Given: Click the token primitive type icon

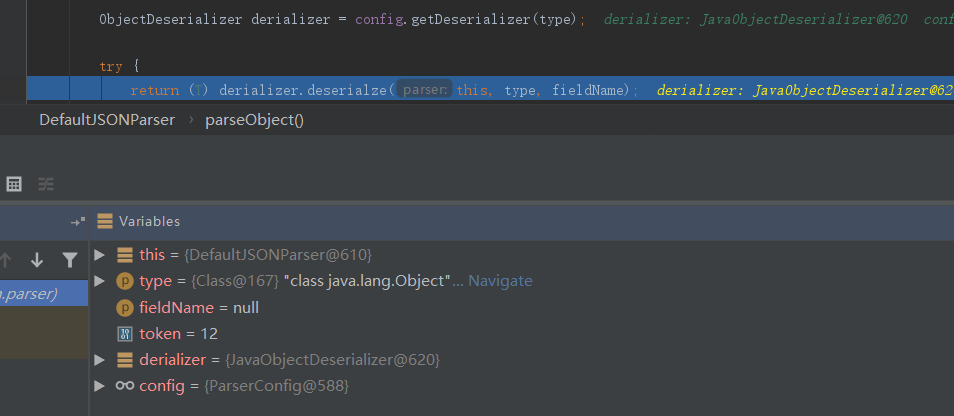Looking at the screenshot, I should click(x=125, y=333).
